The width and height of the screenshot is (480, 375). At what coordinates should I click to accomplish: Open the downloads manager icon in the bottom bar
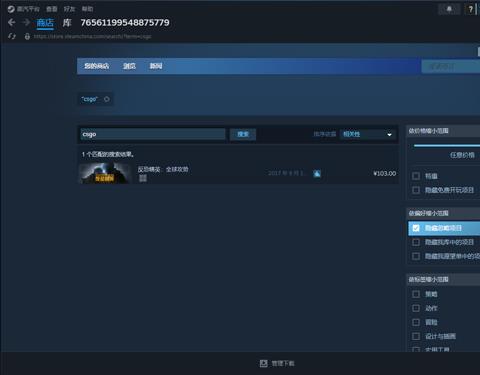click(x=263, y=363)
